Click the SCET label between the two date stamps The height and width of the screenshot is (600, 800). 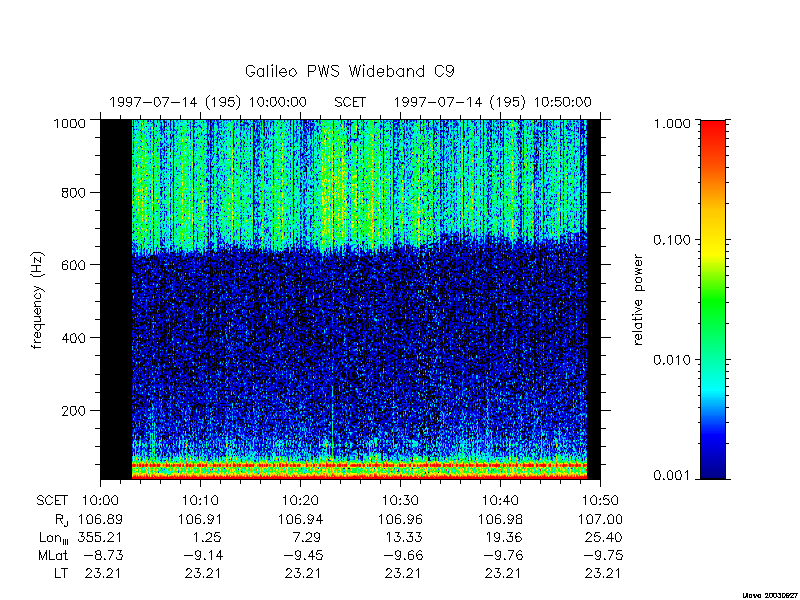[x=350, y=102]
